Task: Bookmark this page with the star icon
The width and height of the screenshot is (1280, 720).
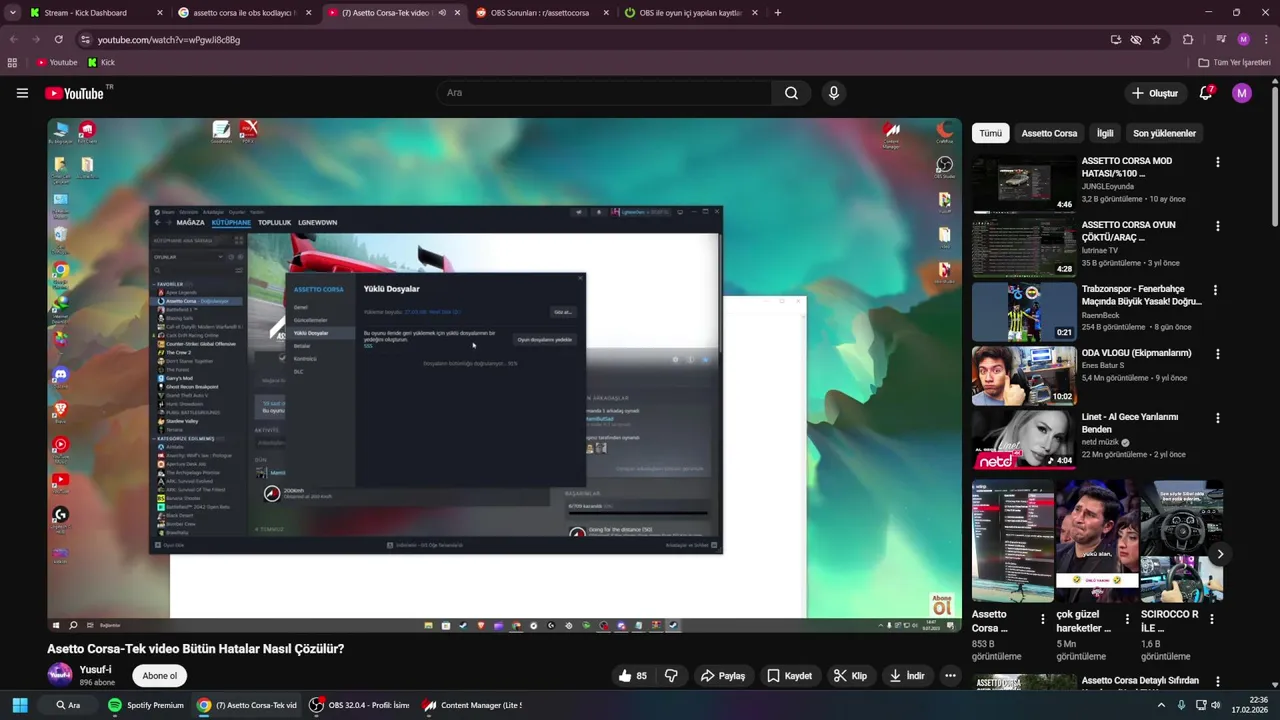Action: pos(1156,40)
